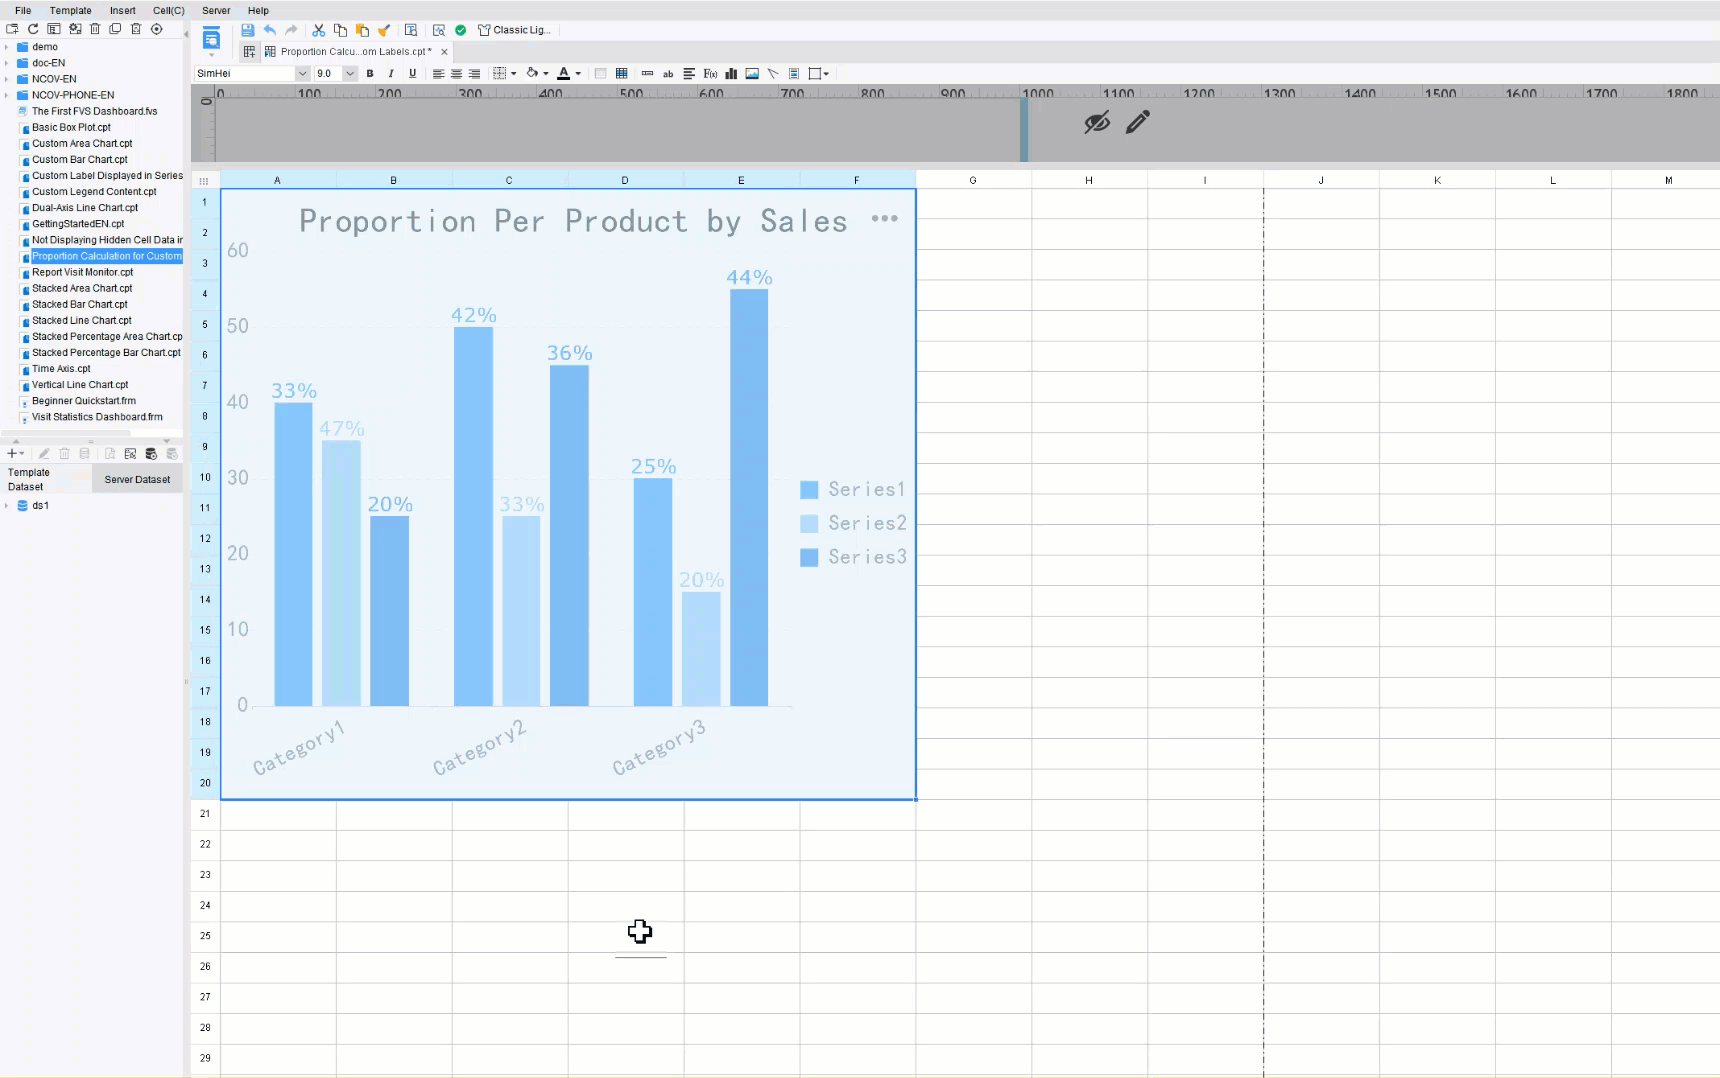Click the Save template icon

click(x=247, y=30)
